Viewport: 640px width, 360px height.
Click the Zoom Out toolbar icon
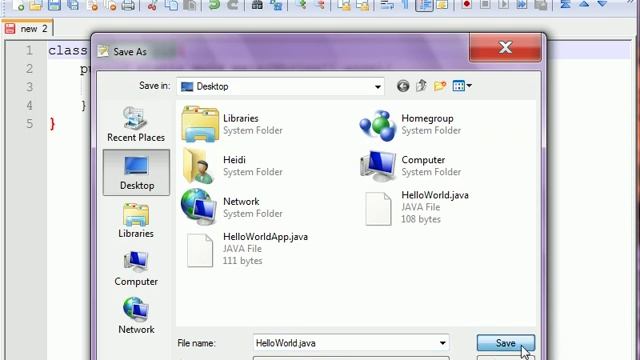(321, 4)
